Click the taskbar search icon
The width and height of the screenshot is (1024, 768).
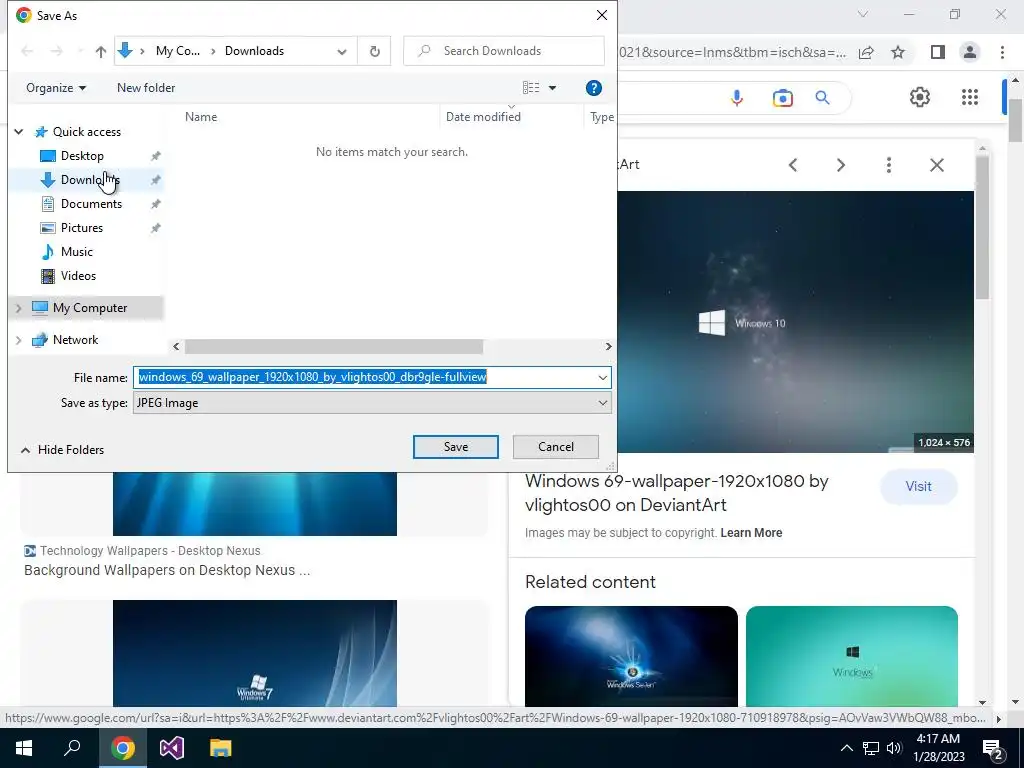tap(72, 748)
